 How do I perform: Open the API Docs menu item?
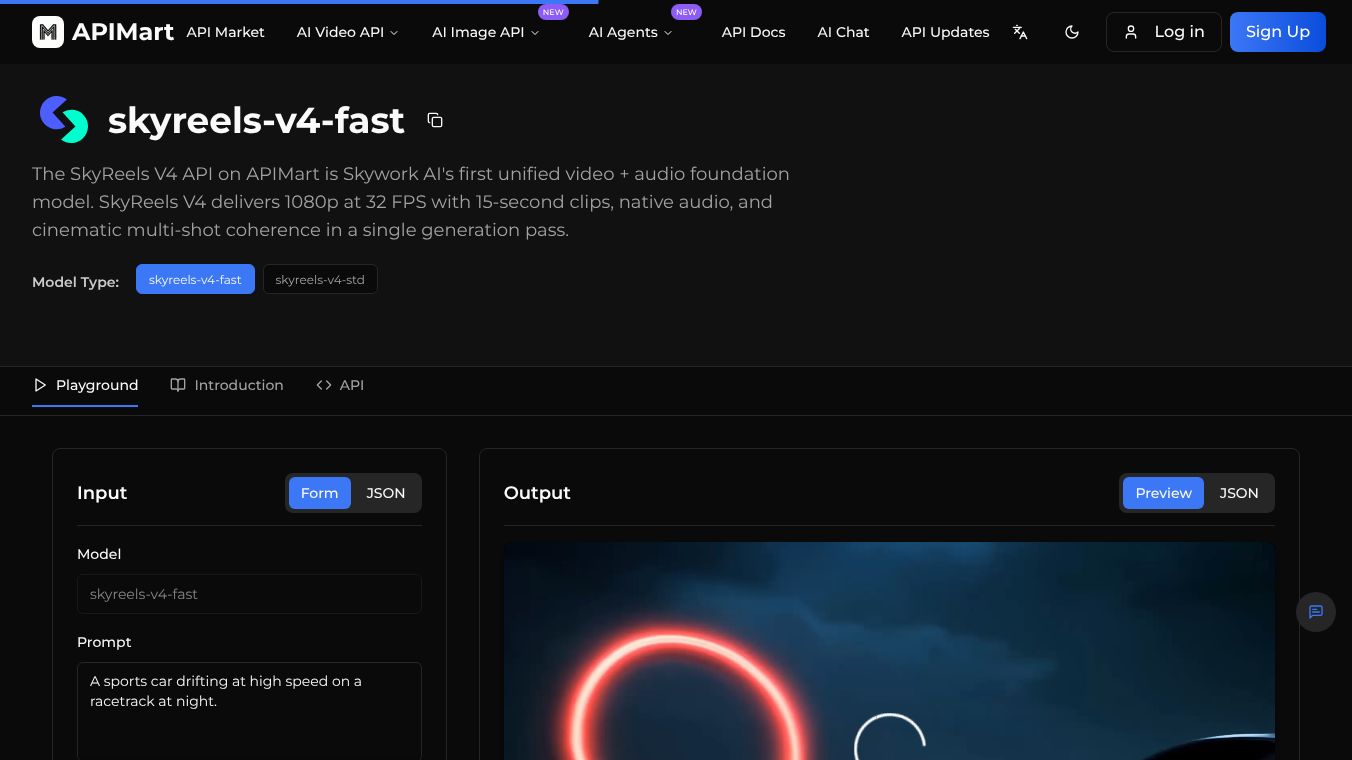753,32
